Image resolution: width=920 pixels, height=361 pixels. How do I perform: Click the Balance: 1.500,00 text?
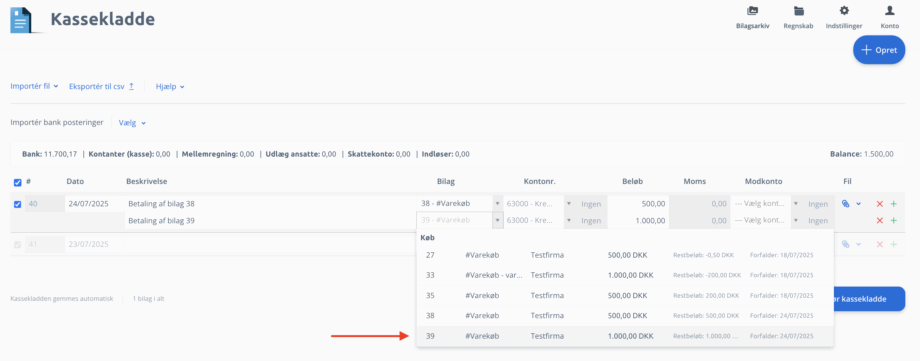point(861,154)
